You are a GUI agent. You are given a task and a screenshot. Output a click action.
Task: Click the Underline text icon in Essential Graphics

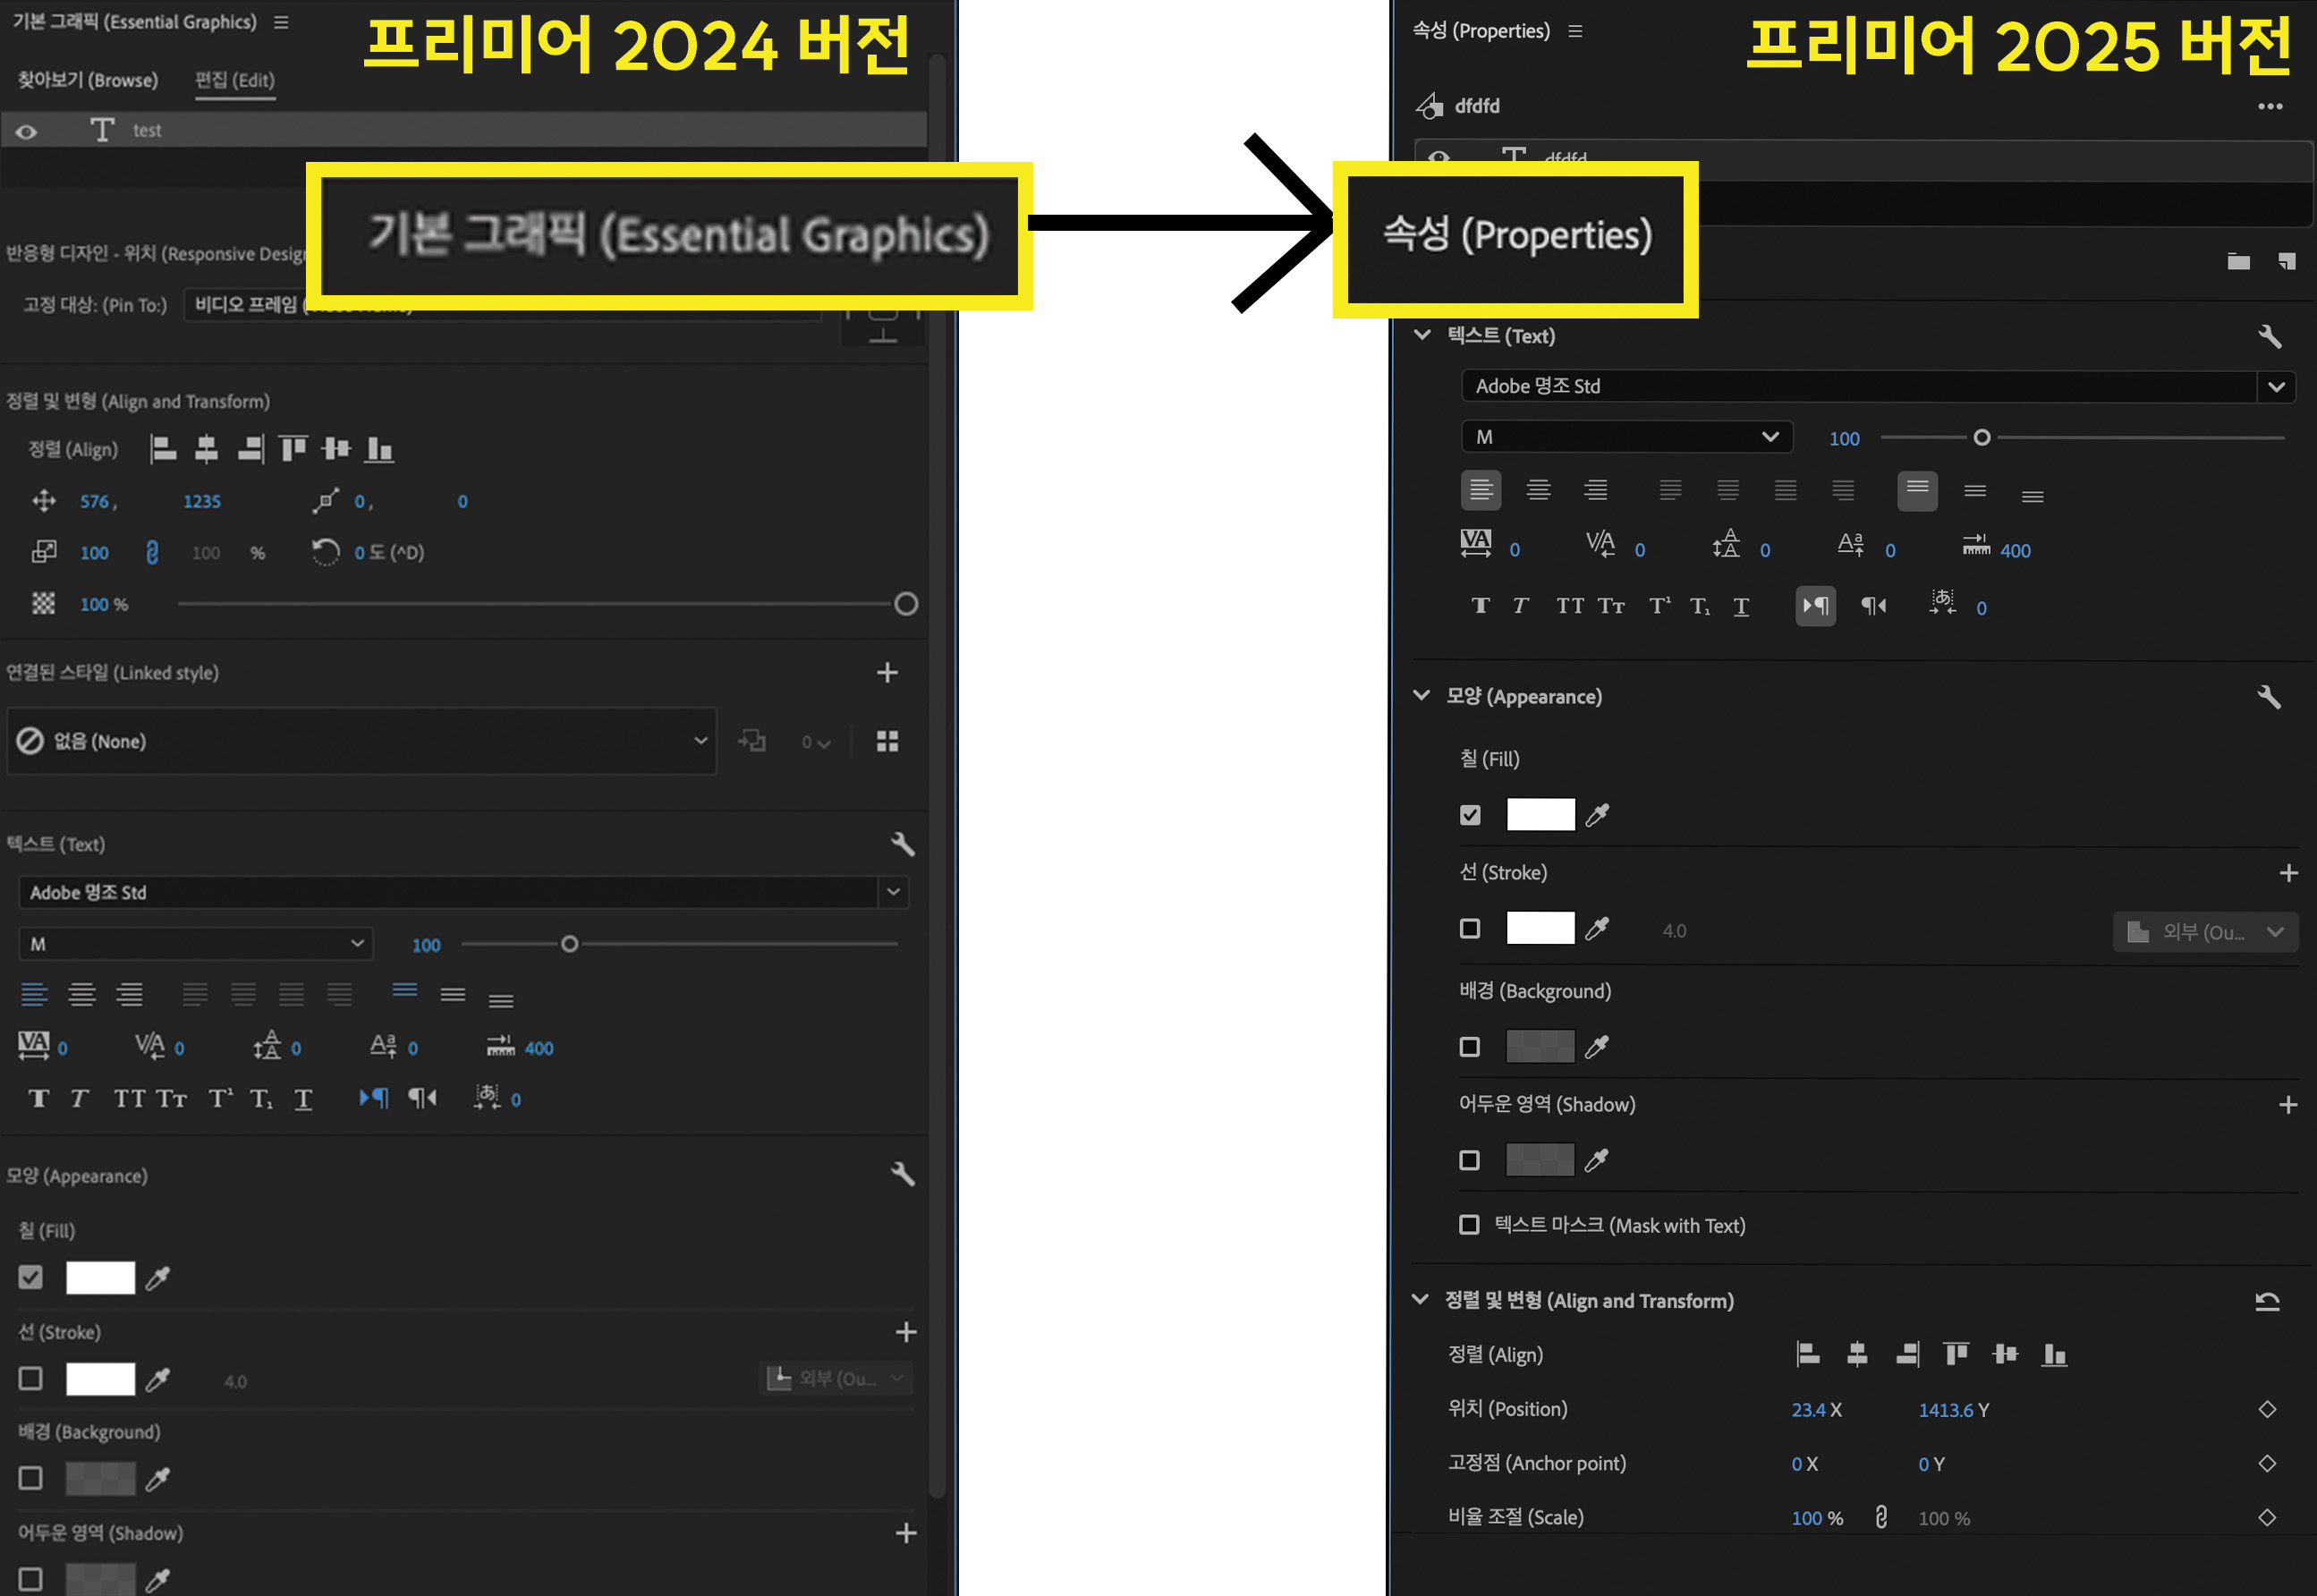tap(303, 1099)
